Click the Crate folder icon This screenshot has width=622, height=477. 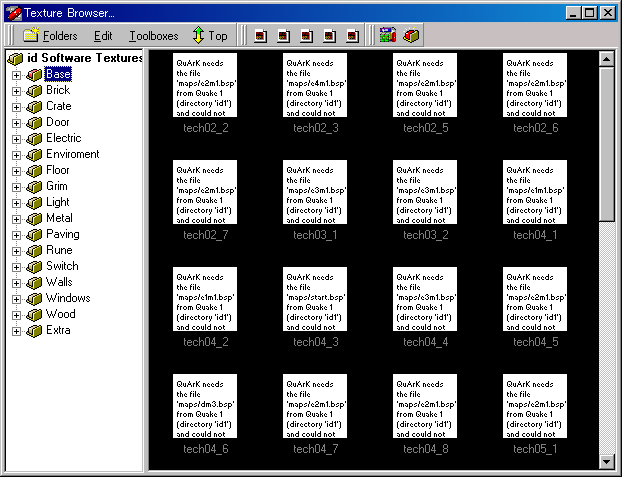tap(34, 107)
